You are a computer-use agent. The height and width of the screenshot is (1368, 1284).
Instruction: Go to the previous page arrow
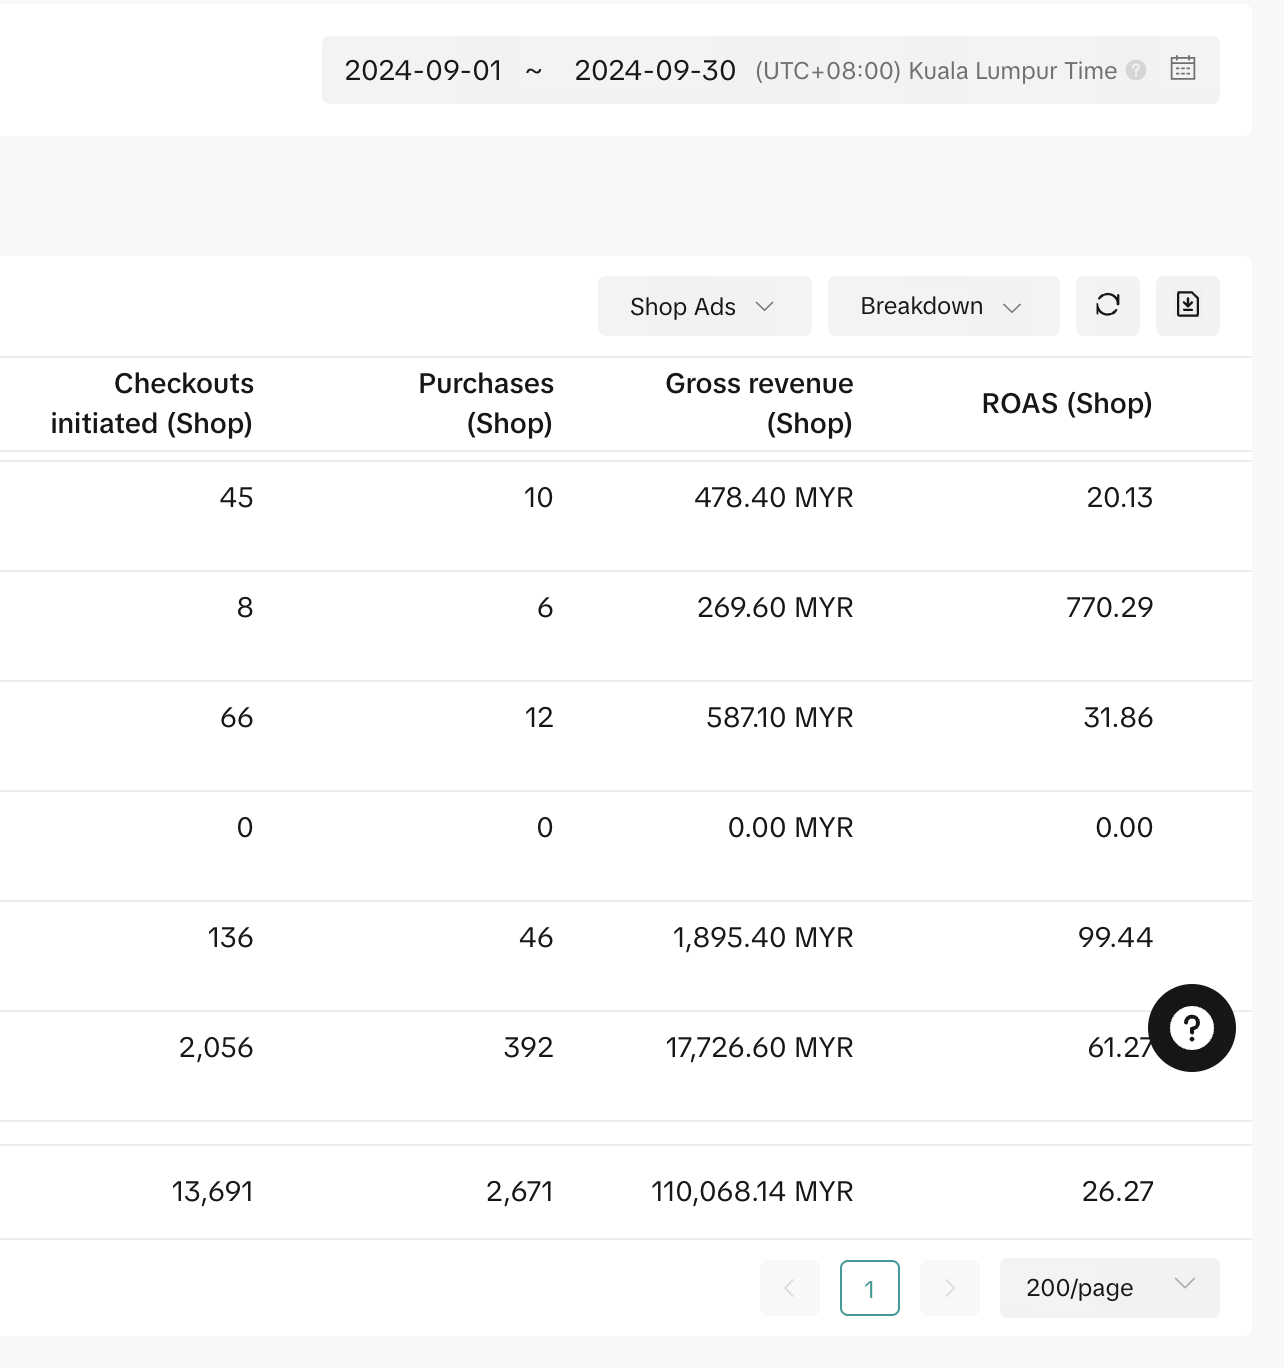[x=789, y=1288]
